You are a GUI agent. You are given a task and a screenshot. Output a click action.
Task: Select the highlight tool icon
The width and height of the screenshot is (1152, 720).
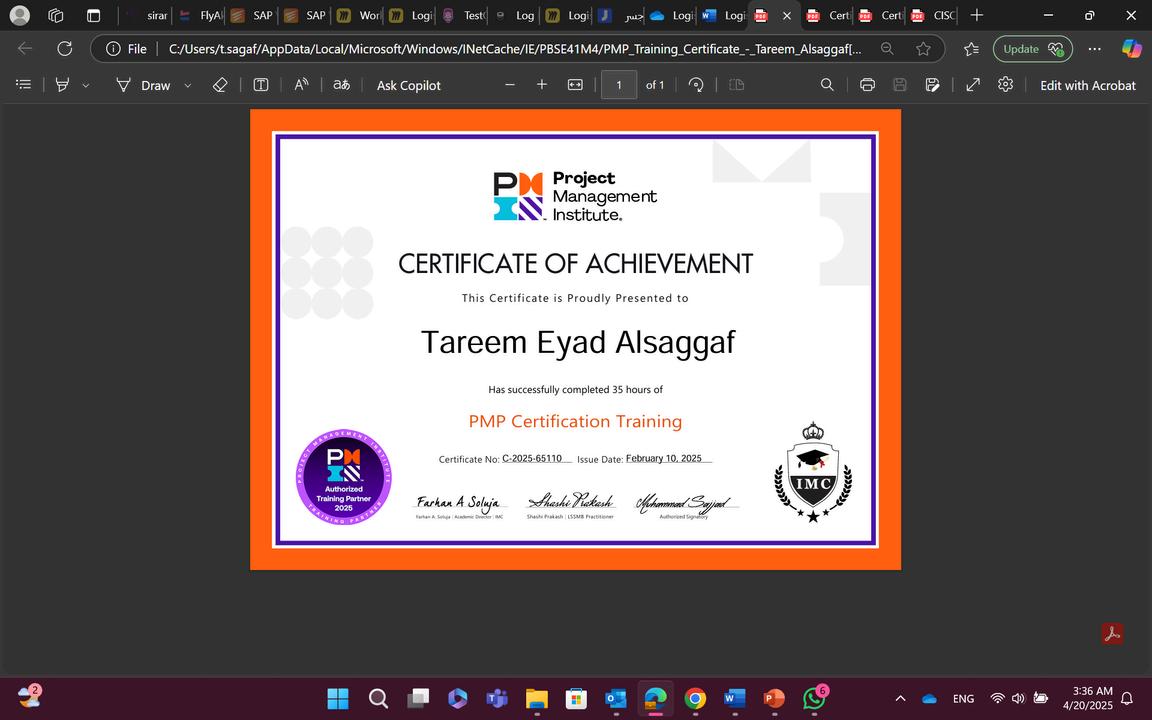point(62,84)
